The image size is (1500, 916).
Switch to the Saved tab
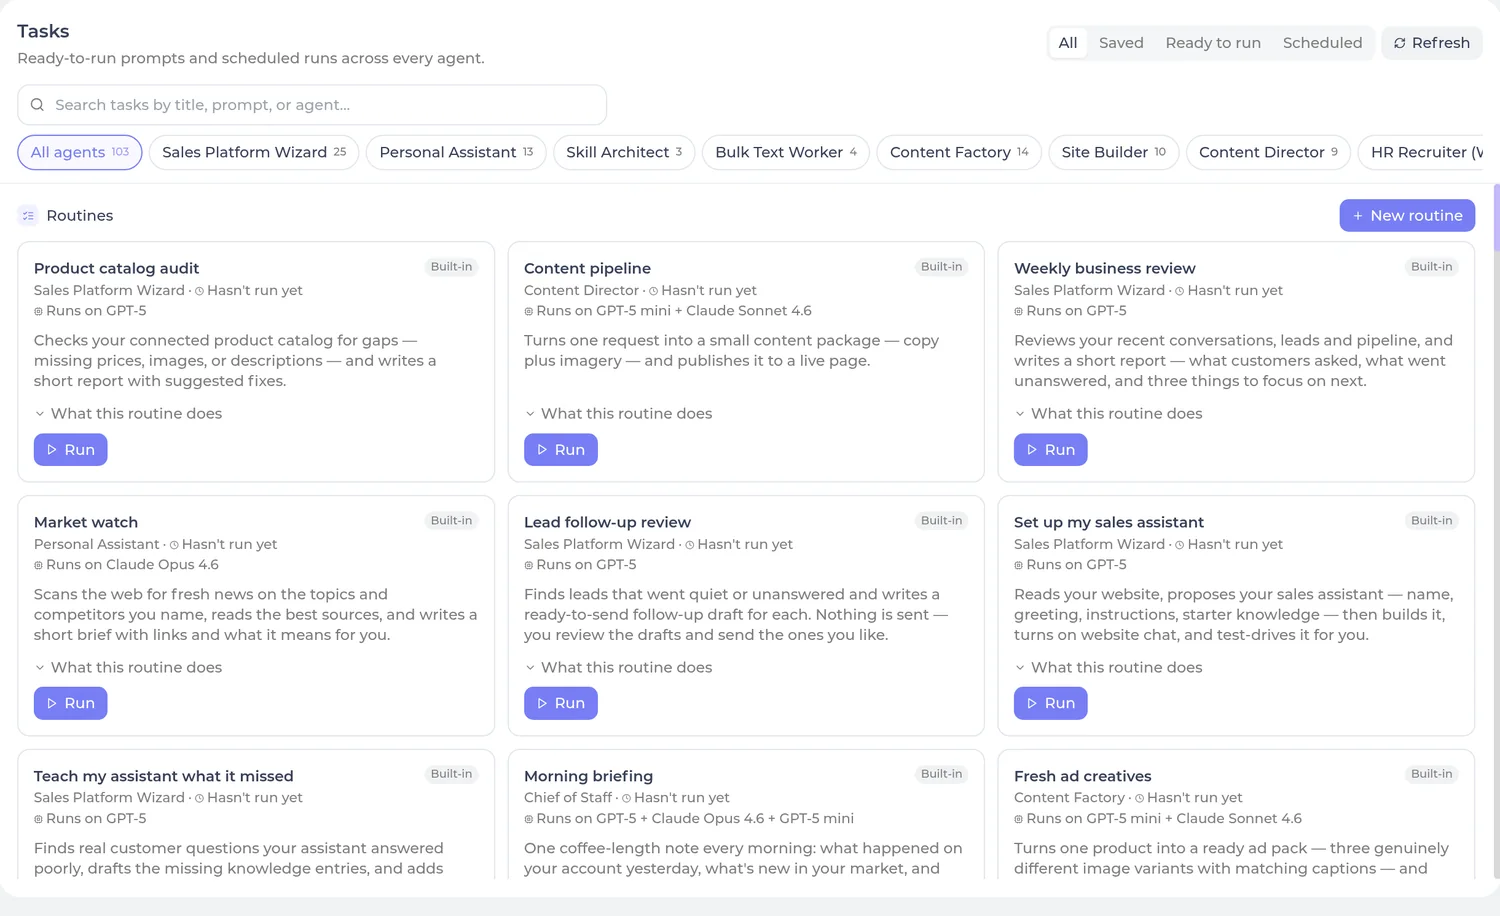[1121, 43]
